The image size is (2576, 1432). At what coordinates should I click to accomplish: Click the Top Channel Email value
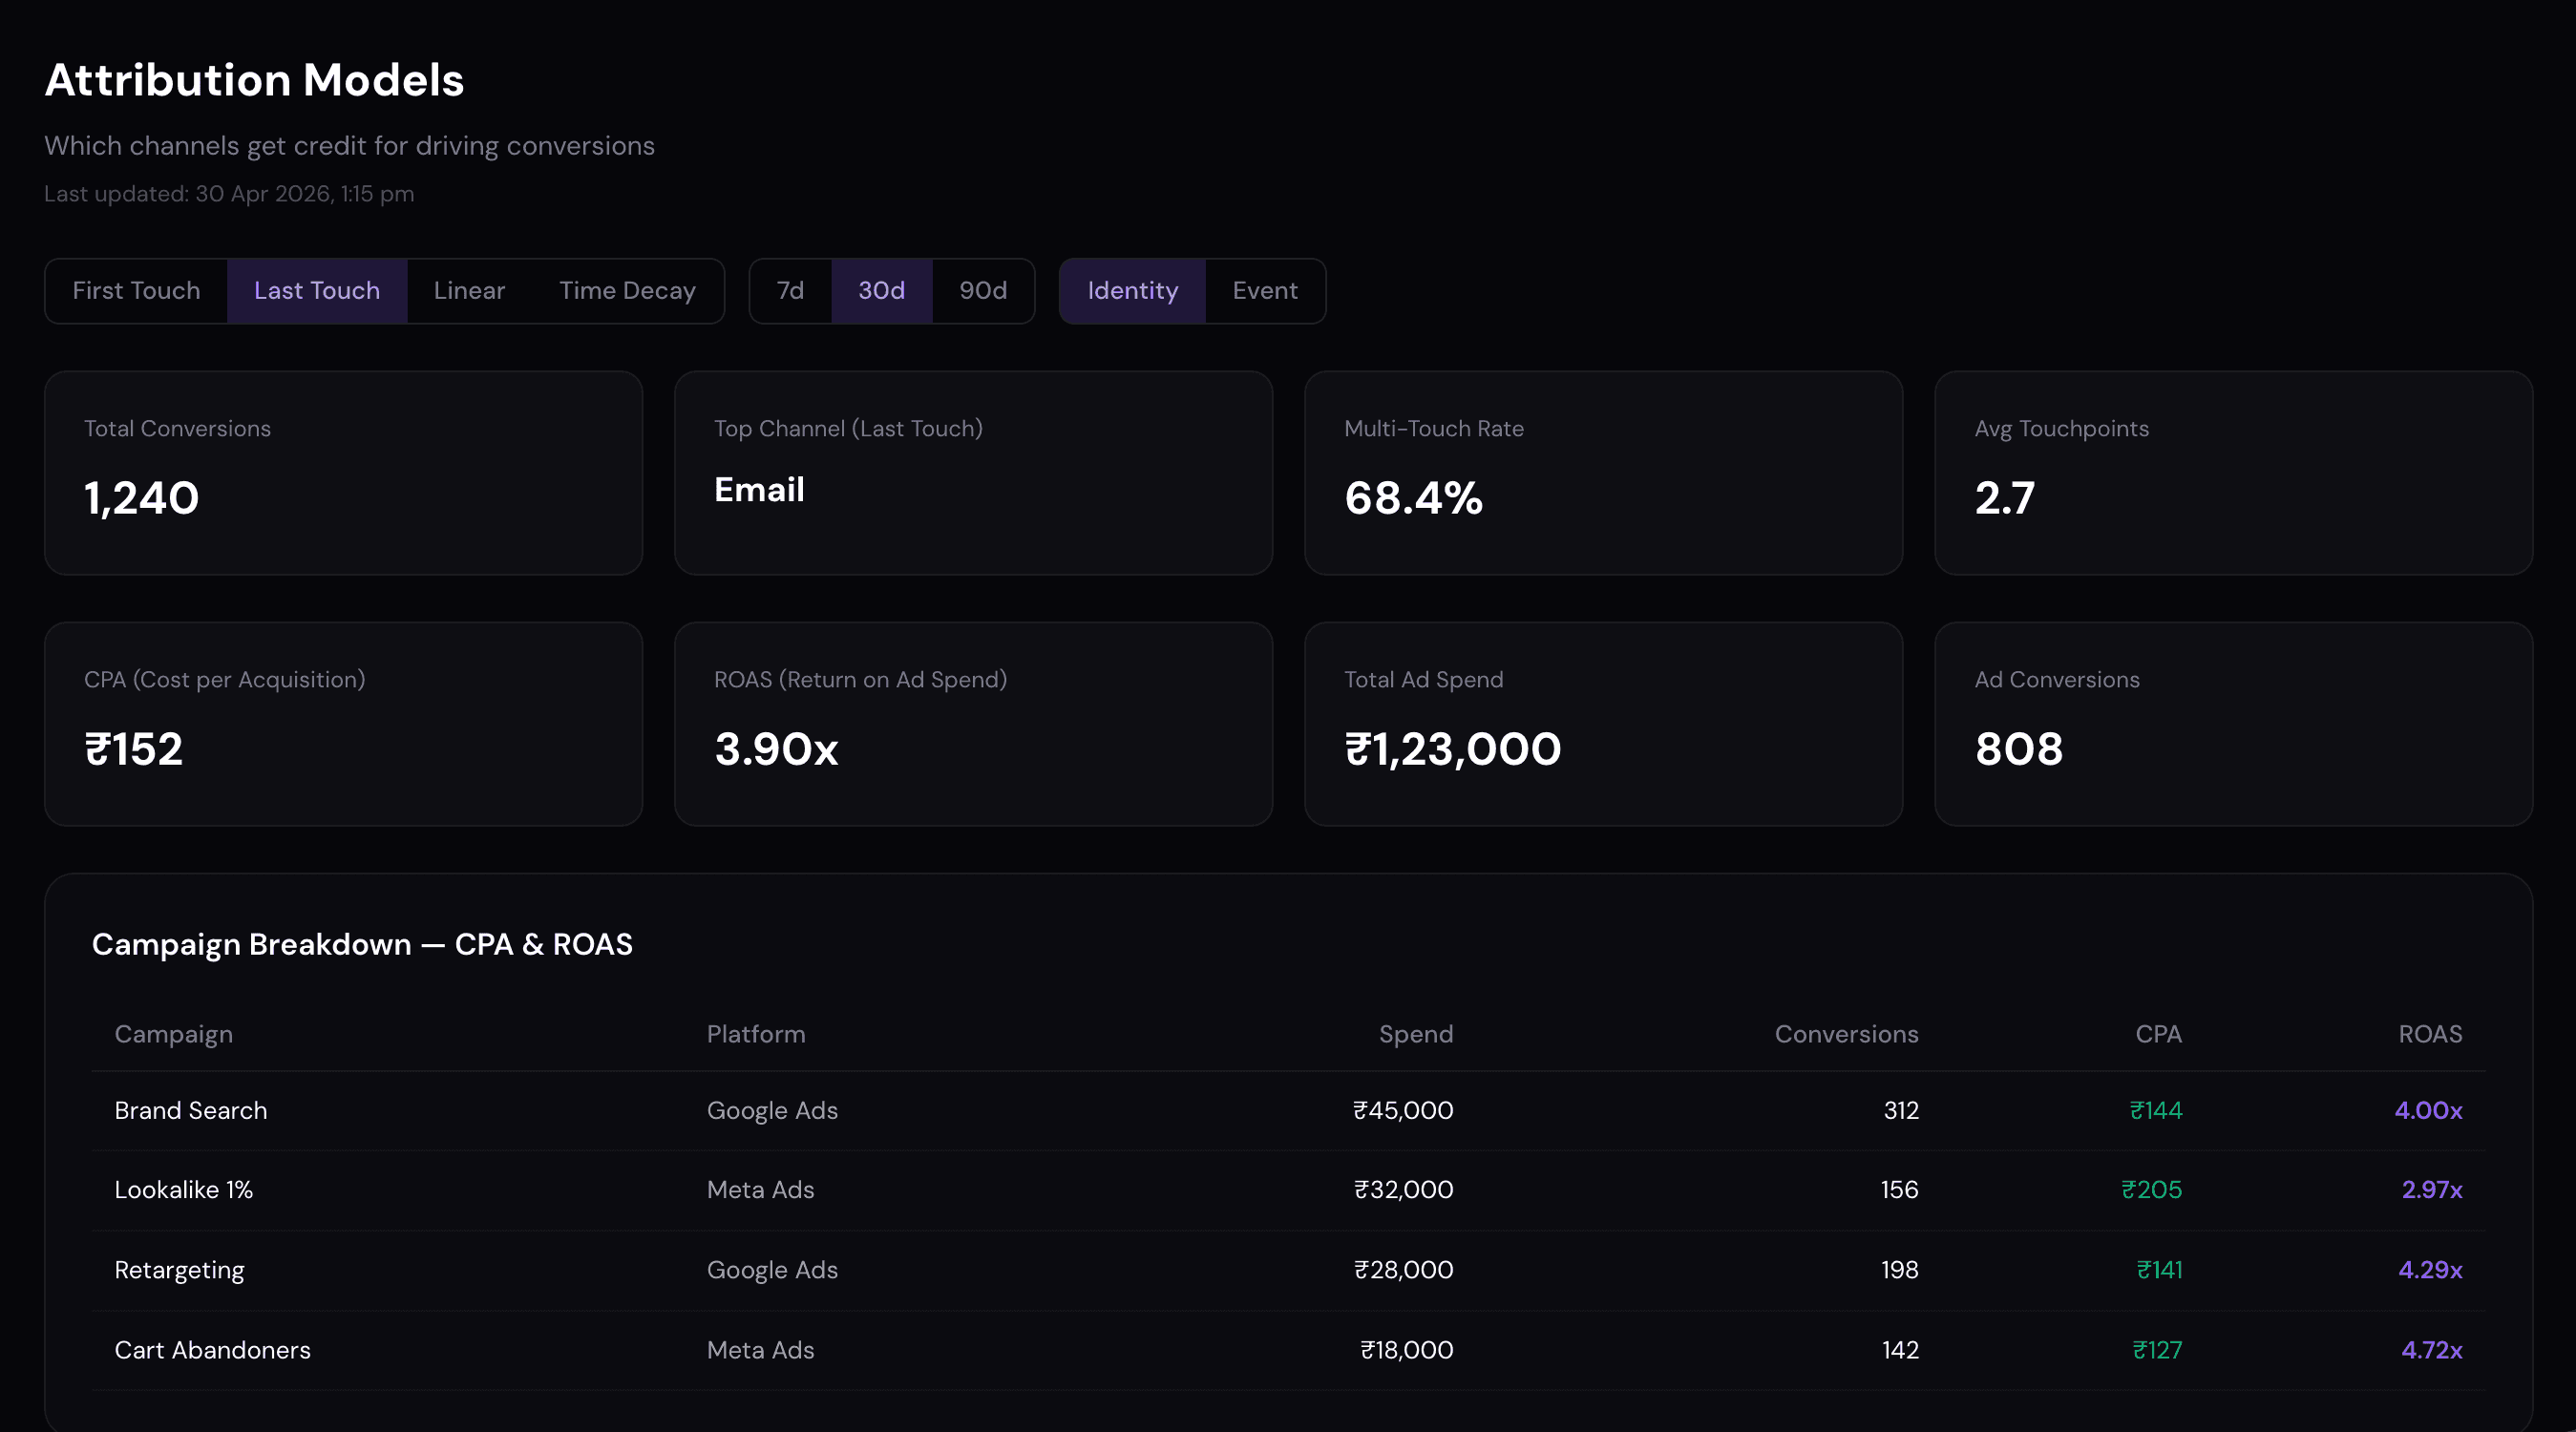coord(759,490)
